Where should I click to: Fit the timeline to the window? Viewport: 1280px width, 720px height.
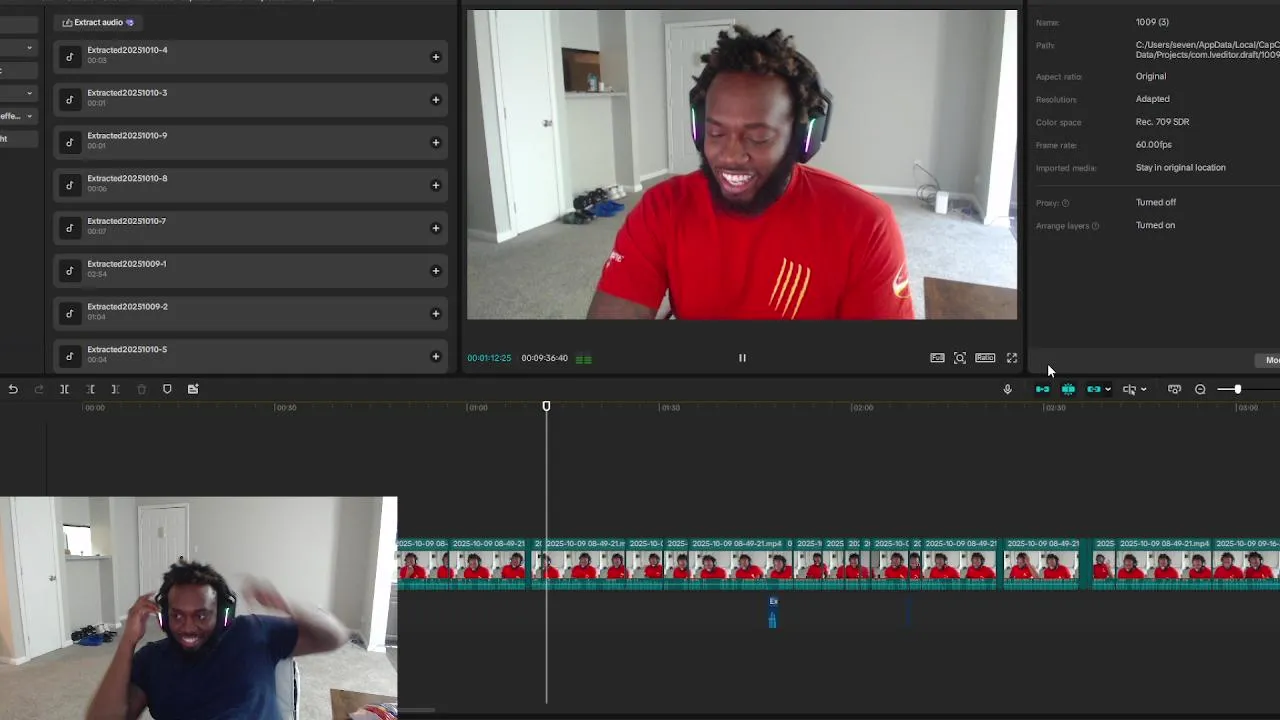[1174, 389]
